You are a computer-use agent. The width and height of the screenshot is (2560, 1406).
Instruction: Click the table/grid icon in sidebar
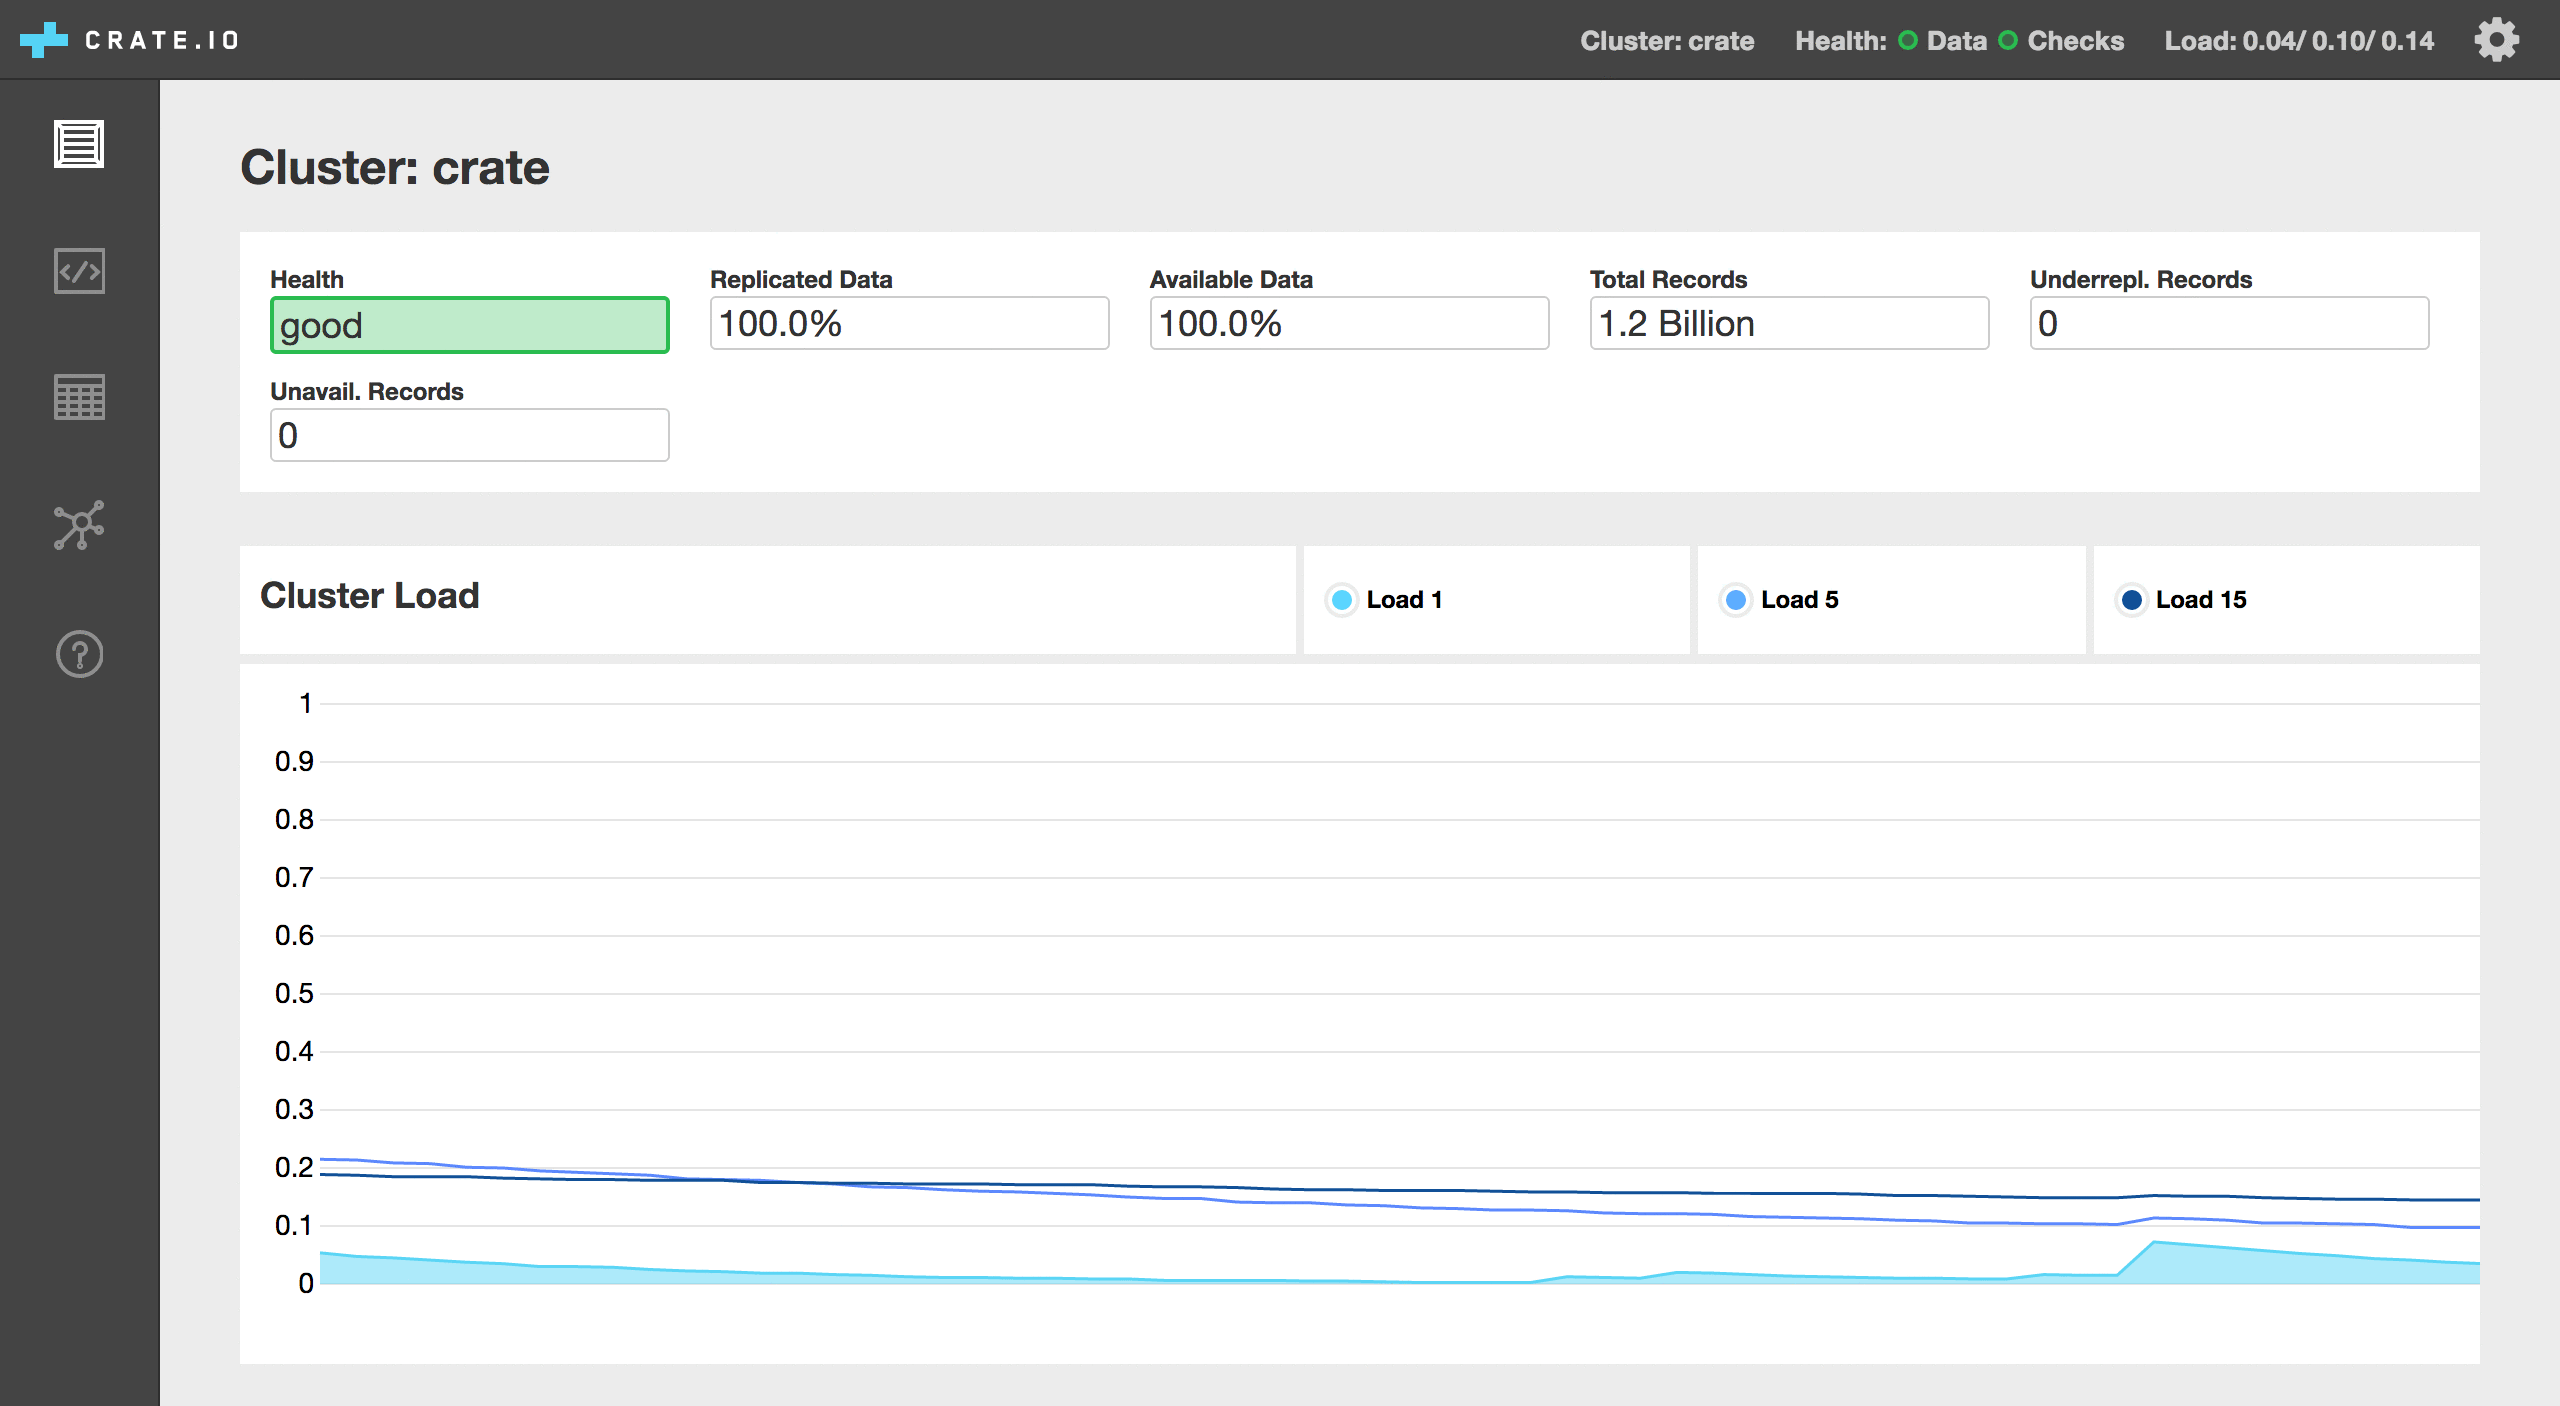78,395
